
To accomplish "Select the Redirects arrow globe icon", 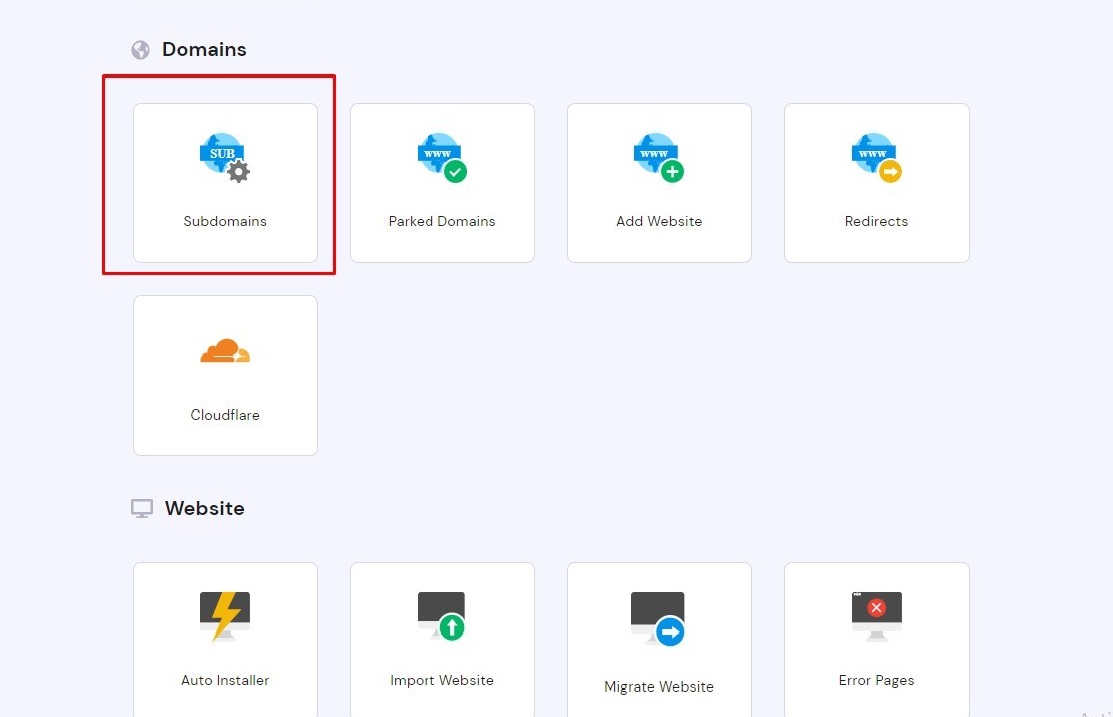I will (876, 157).
